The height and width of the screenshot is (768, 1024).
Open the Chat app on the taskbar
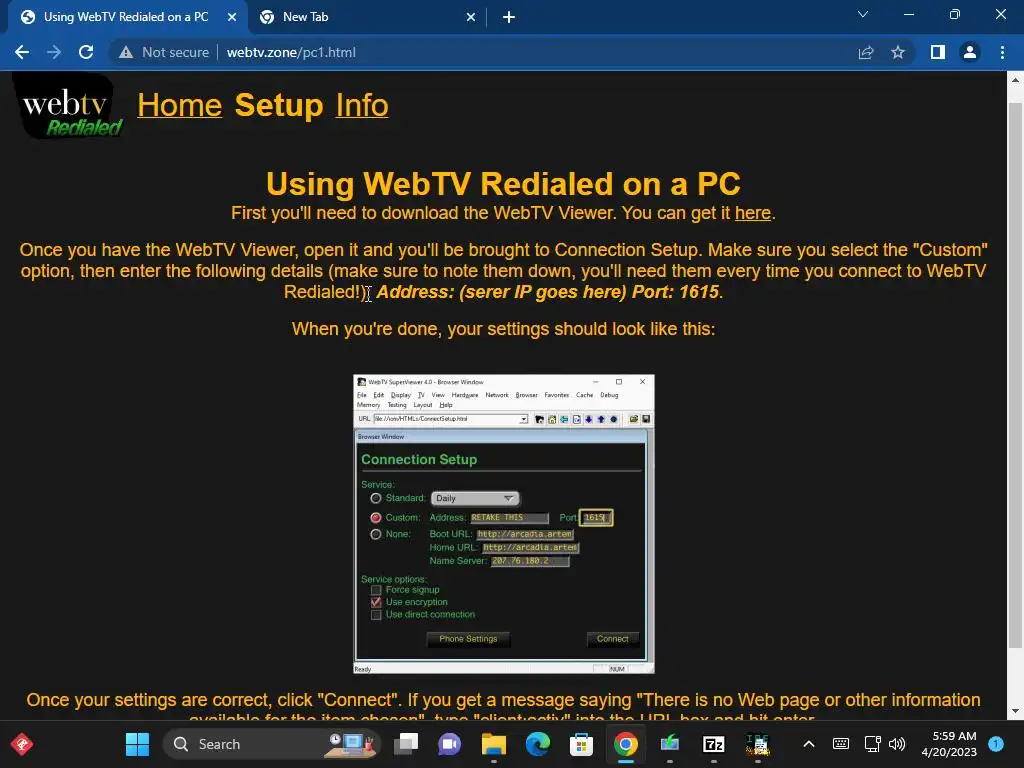click(449, 744)
